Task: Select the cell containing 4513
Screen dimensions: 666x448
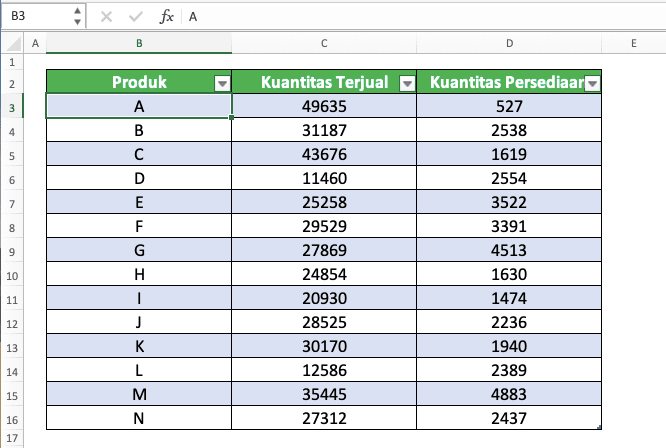Action: 509,250
